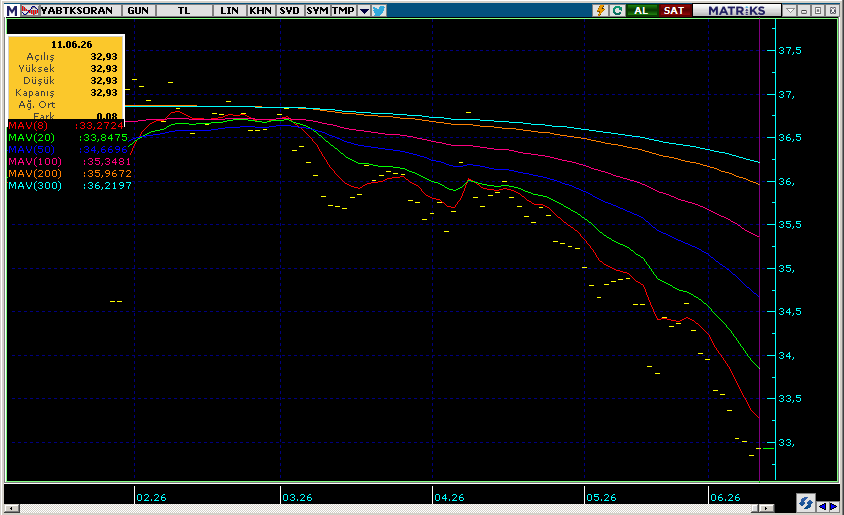Click the Düşük value 32,93

click(104, 80)
